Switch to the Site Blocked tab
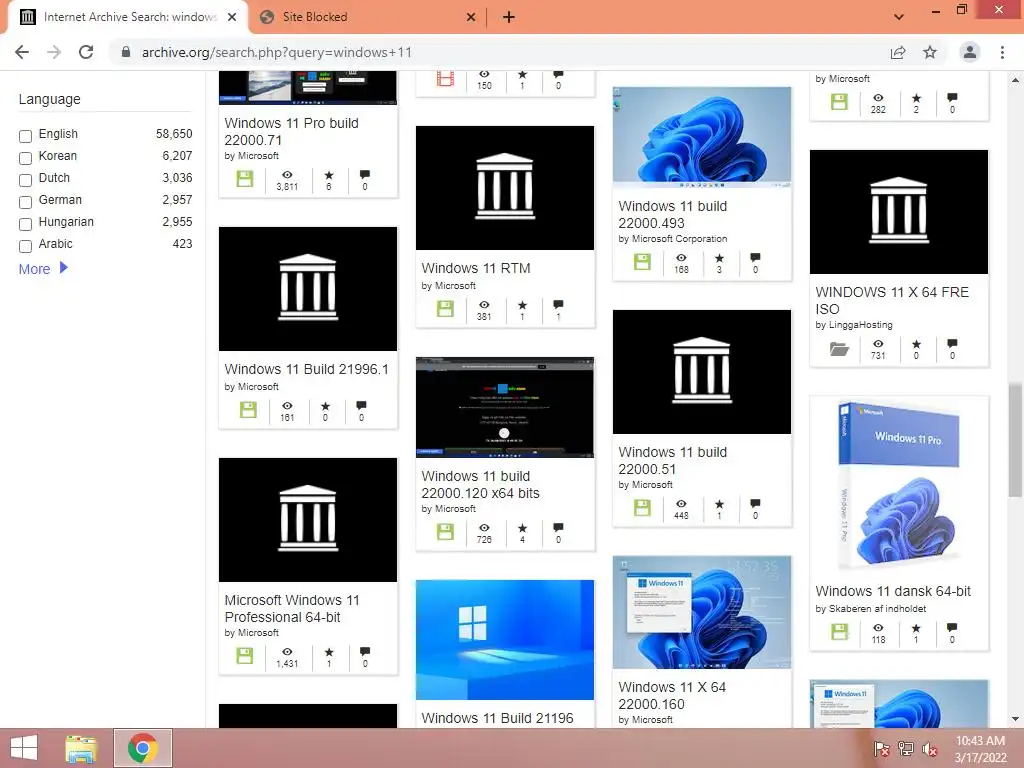This screenshot has width=1024, height=768. click(368, 17)
